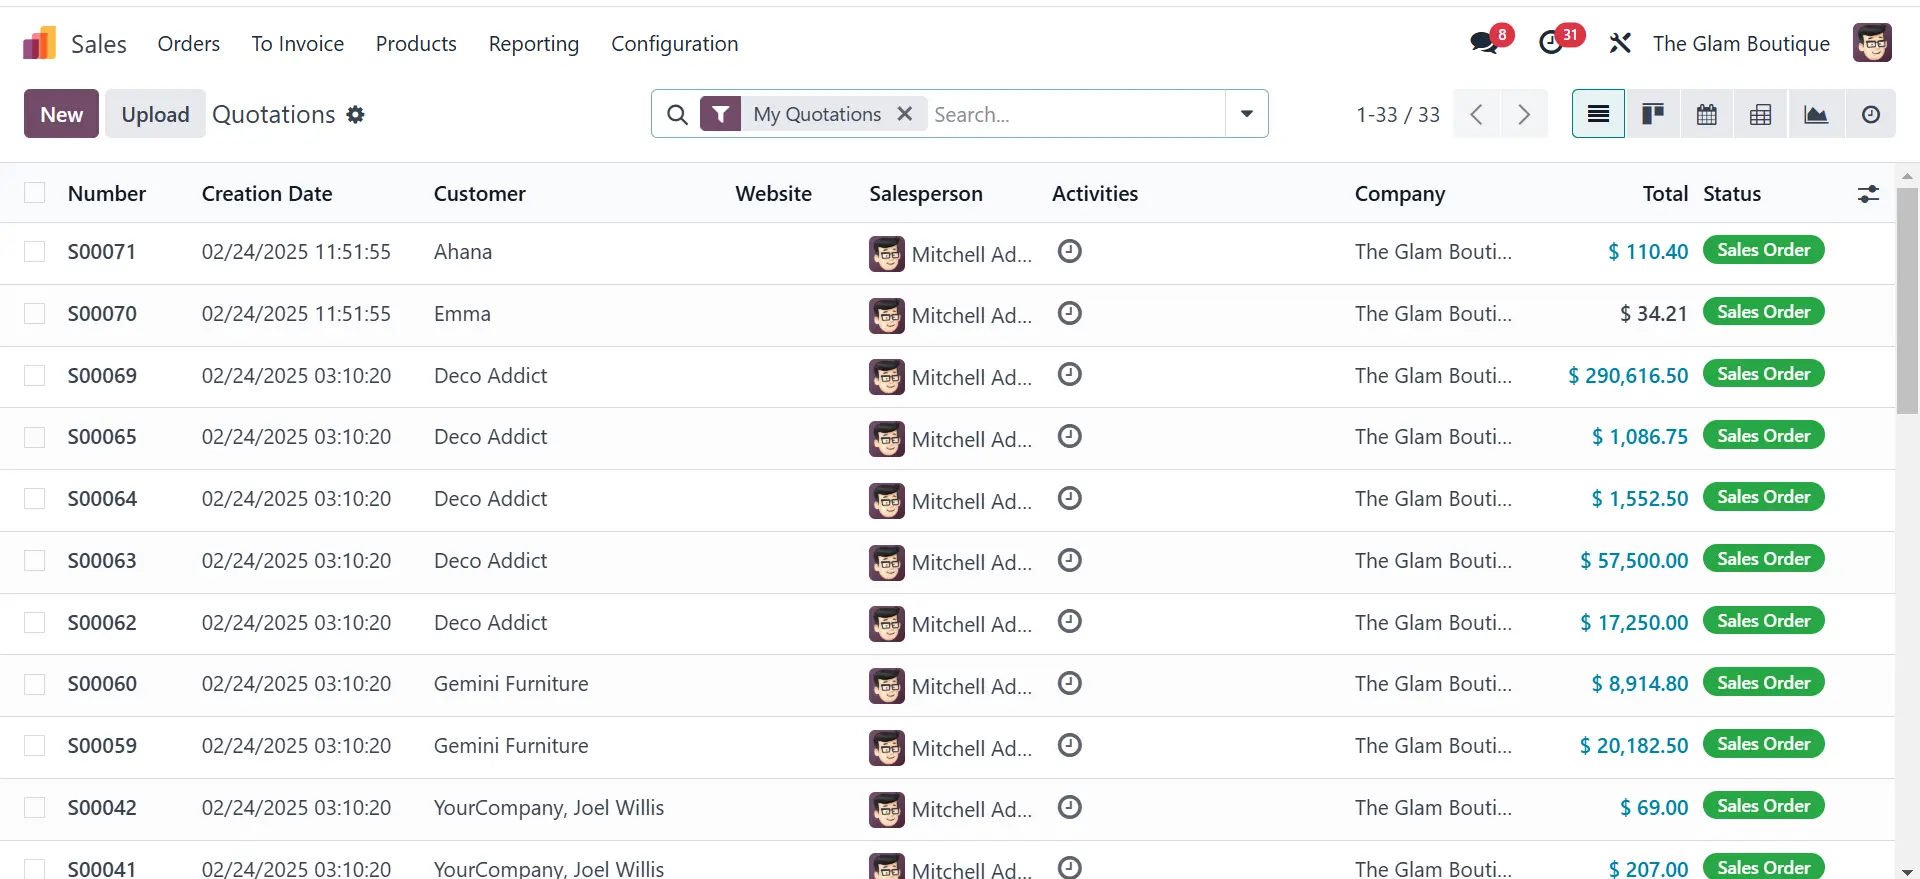
Task: Switch to calendar view
Action: [x=1707, y=114]
